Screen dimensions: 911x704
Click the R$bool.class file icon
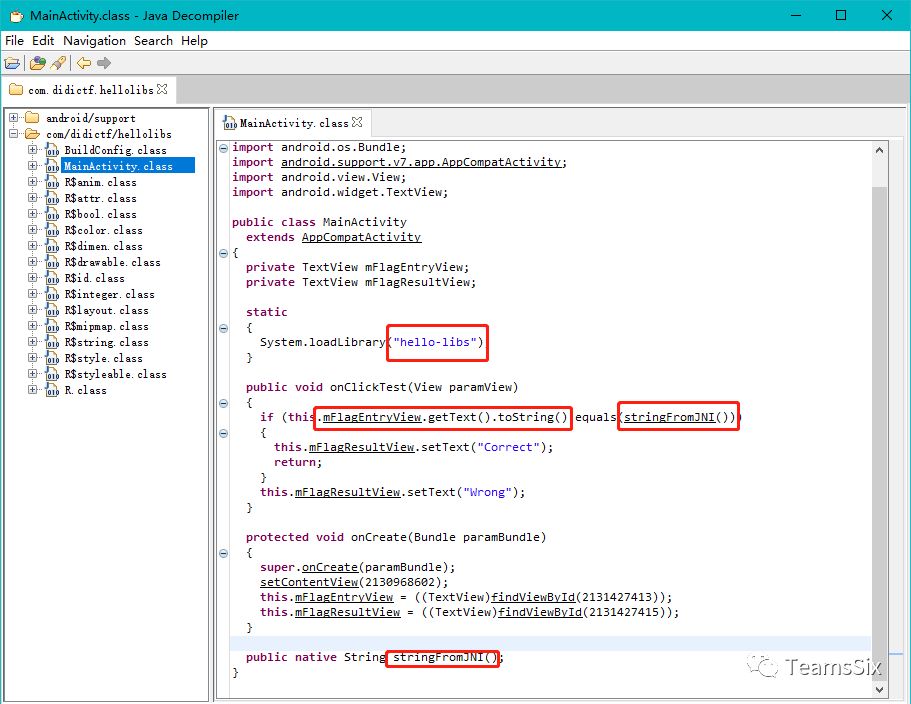(x=52, y=214)
